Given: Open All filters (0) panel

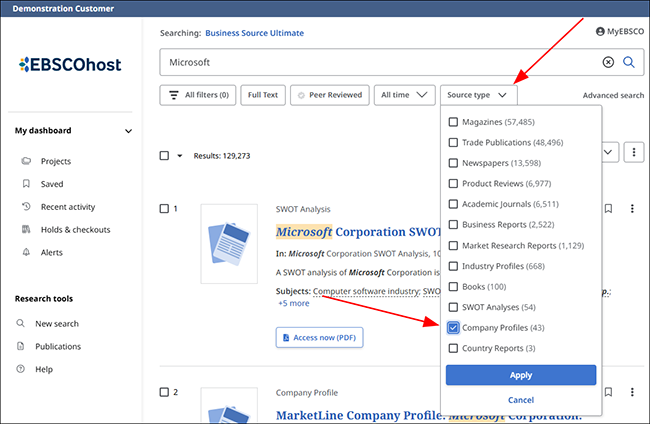Looking at the screenshot, I should 198,95.
